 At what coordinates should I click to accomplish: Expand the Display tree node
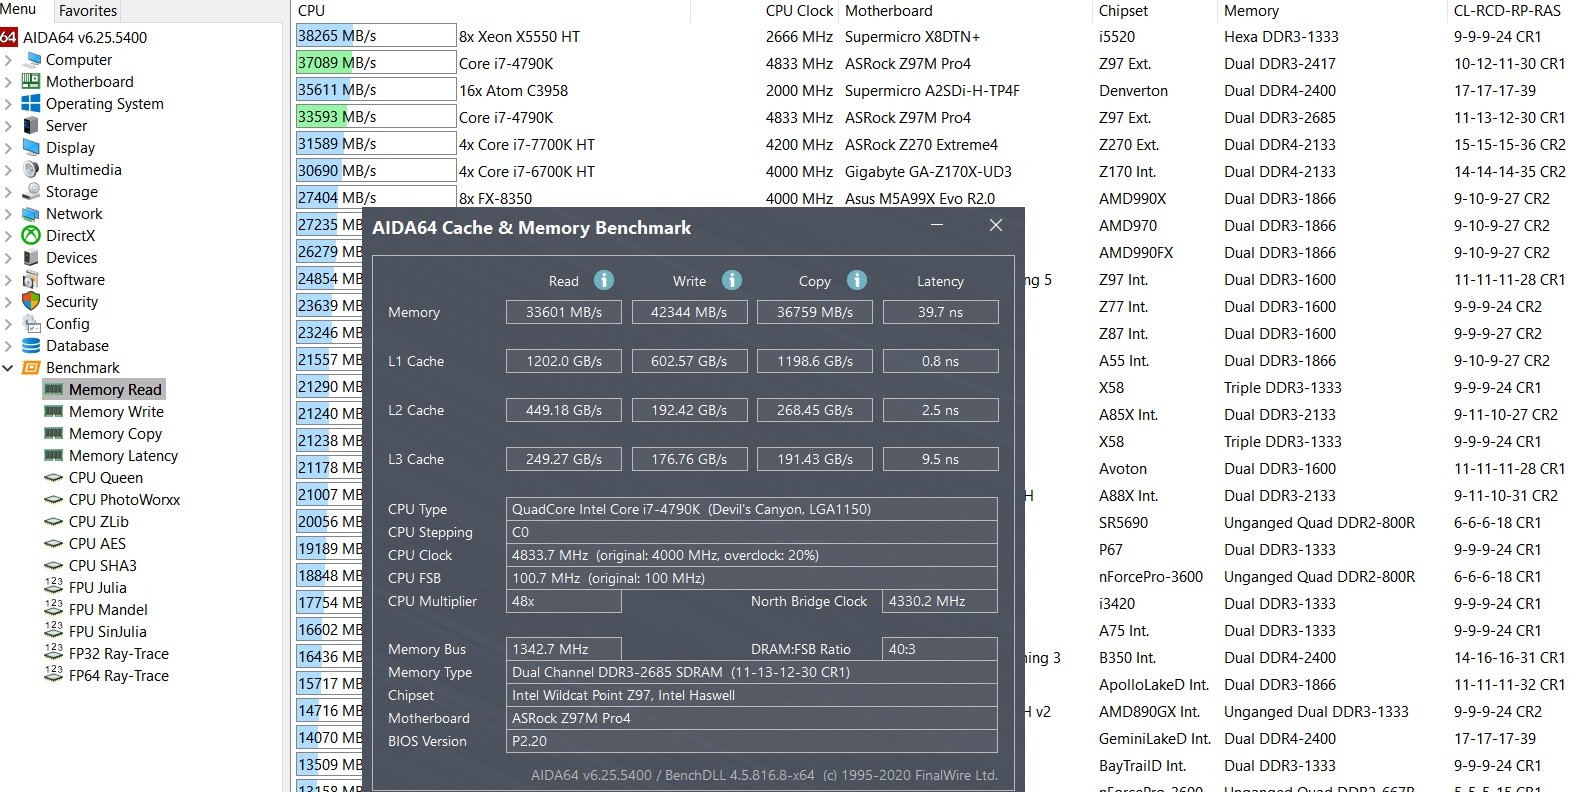(x=9, y=148)
